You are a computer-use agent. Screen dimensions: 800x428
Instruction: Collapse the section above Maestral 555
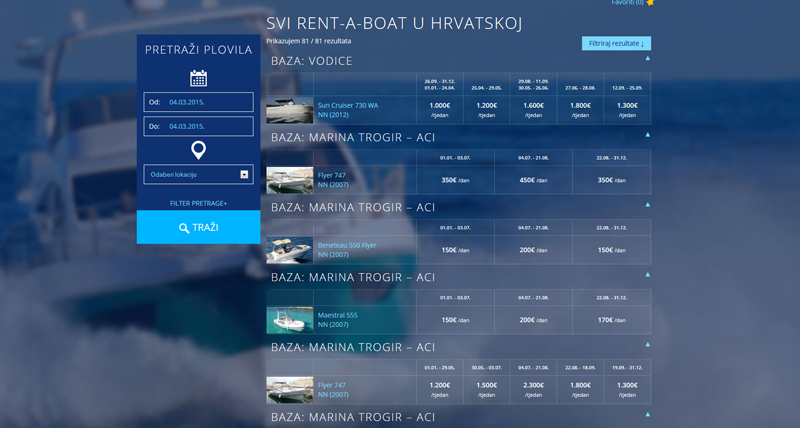[647, 274]
